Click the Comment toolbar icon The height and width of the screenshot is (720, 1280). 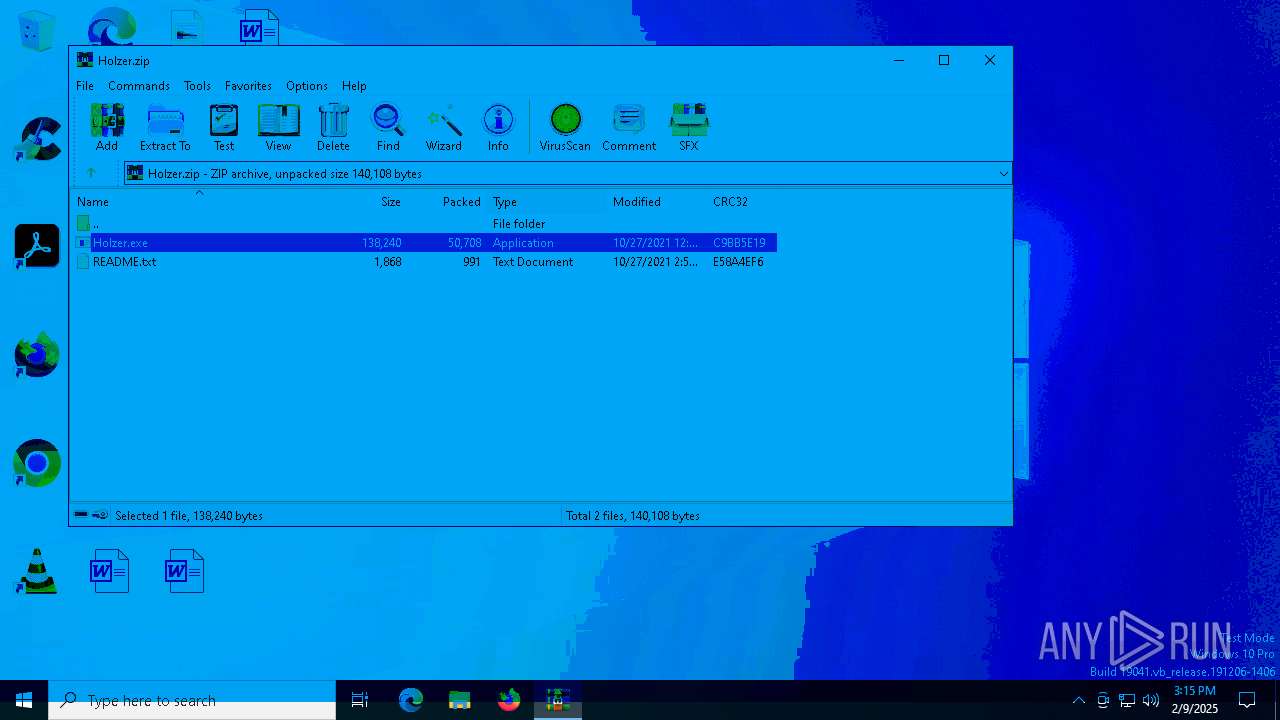click(629, 121)
